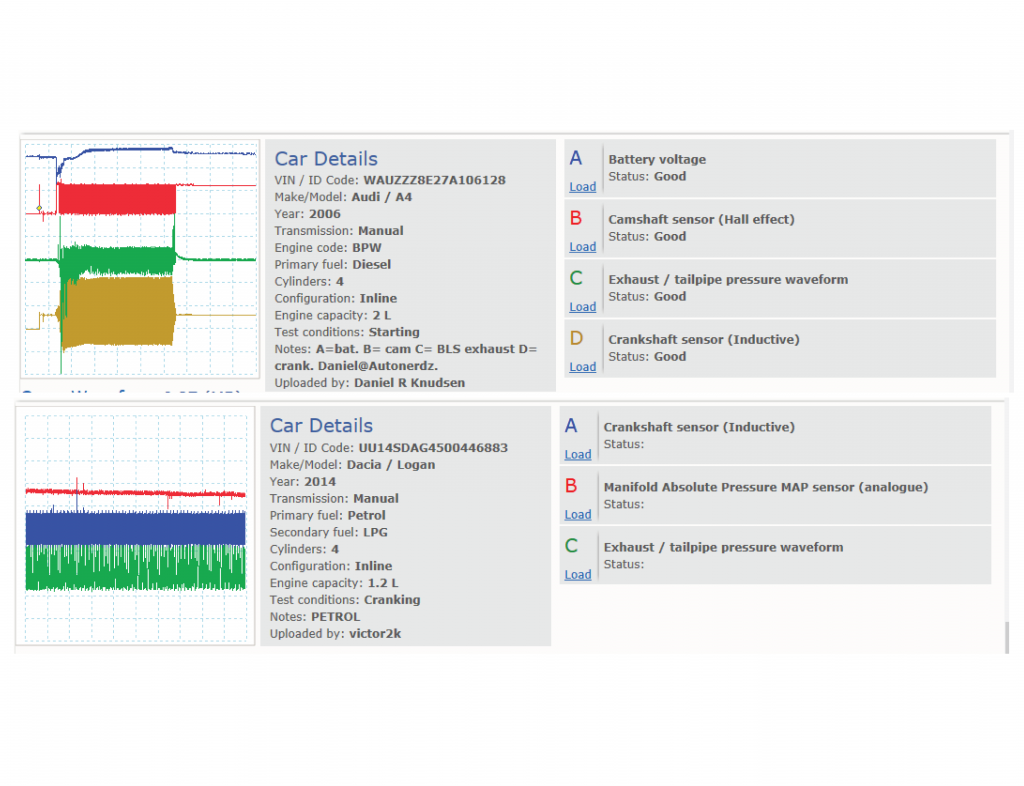Open the Audi A4 waveform thumbnail
The image size is (1024, 786).
click(x=140, y=259)
